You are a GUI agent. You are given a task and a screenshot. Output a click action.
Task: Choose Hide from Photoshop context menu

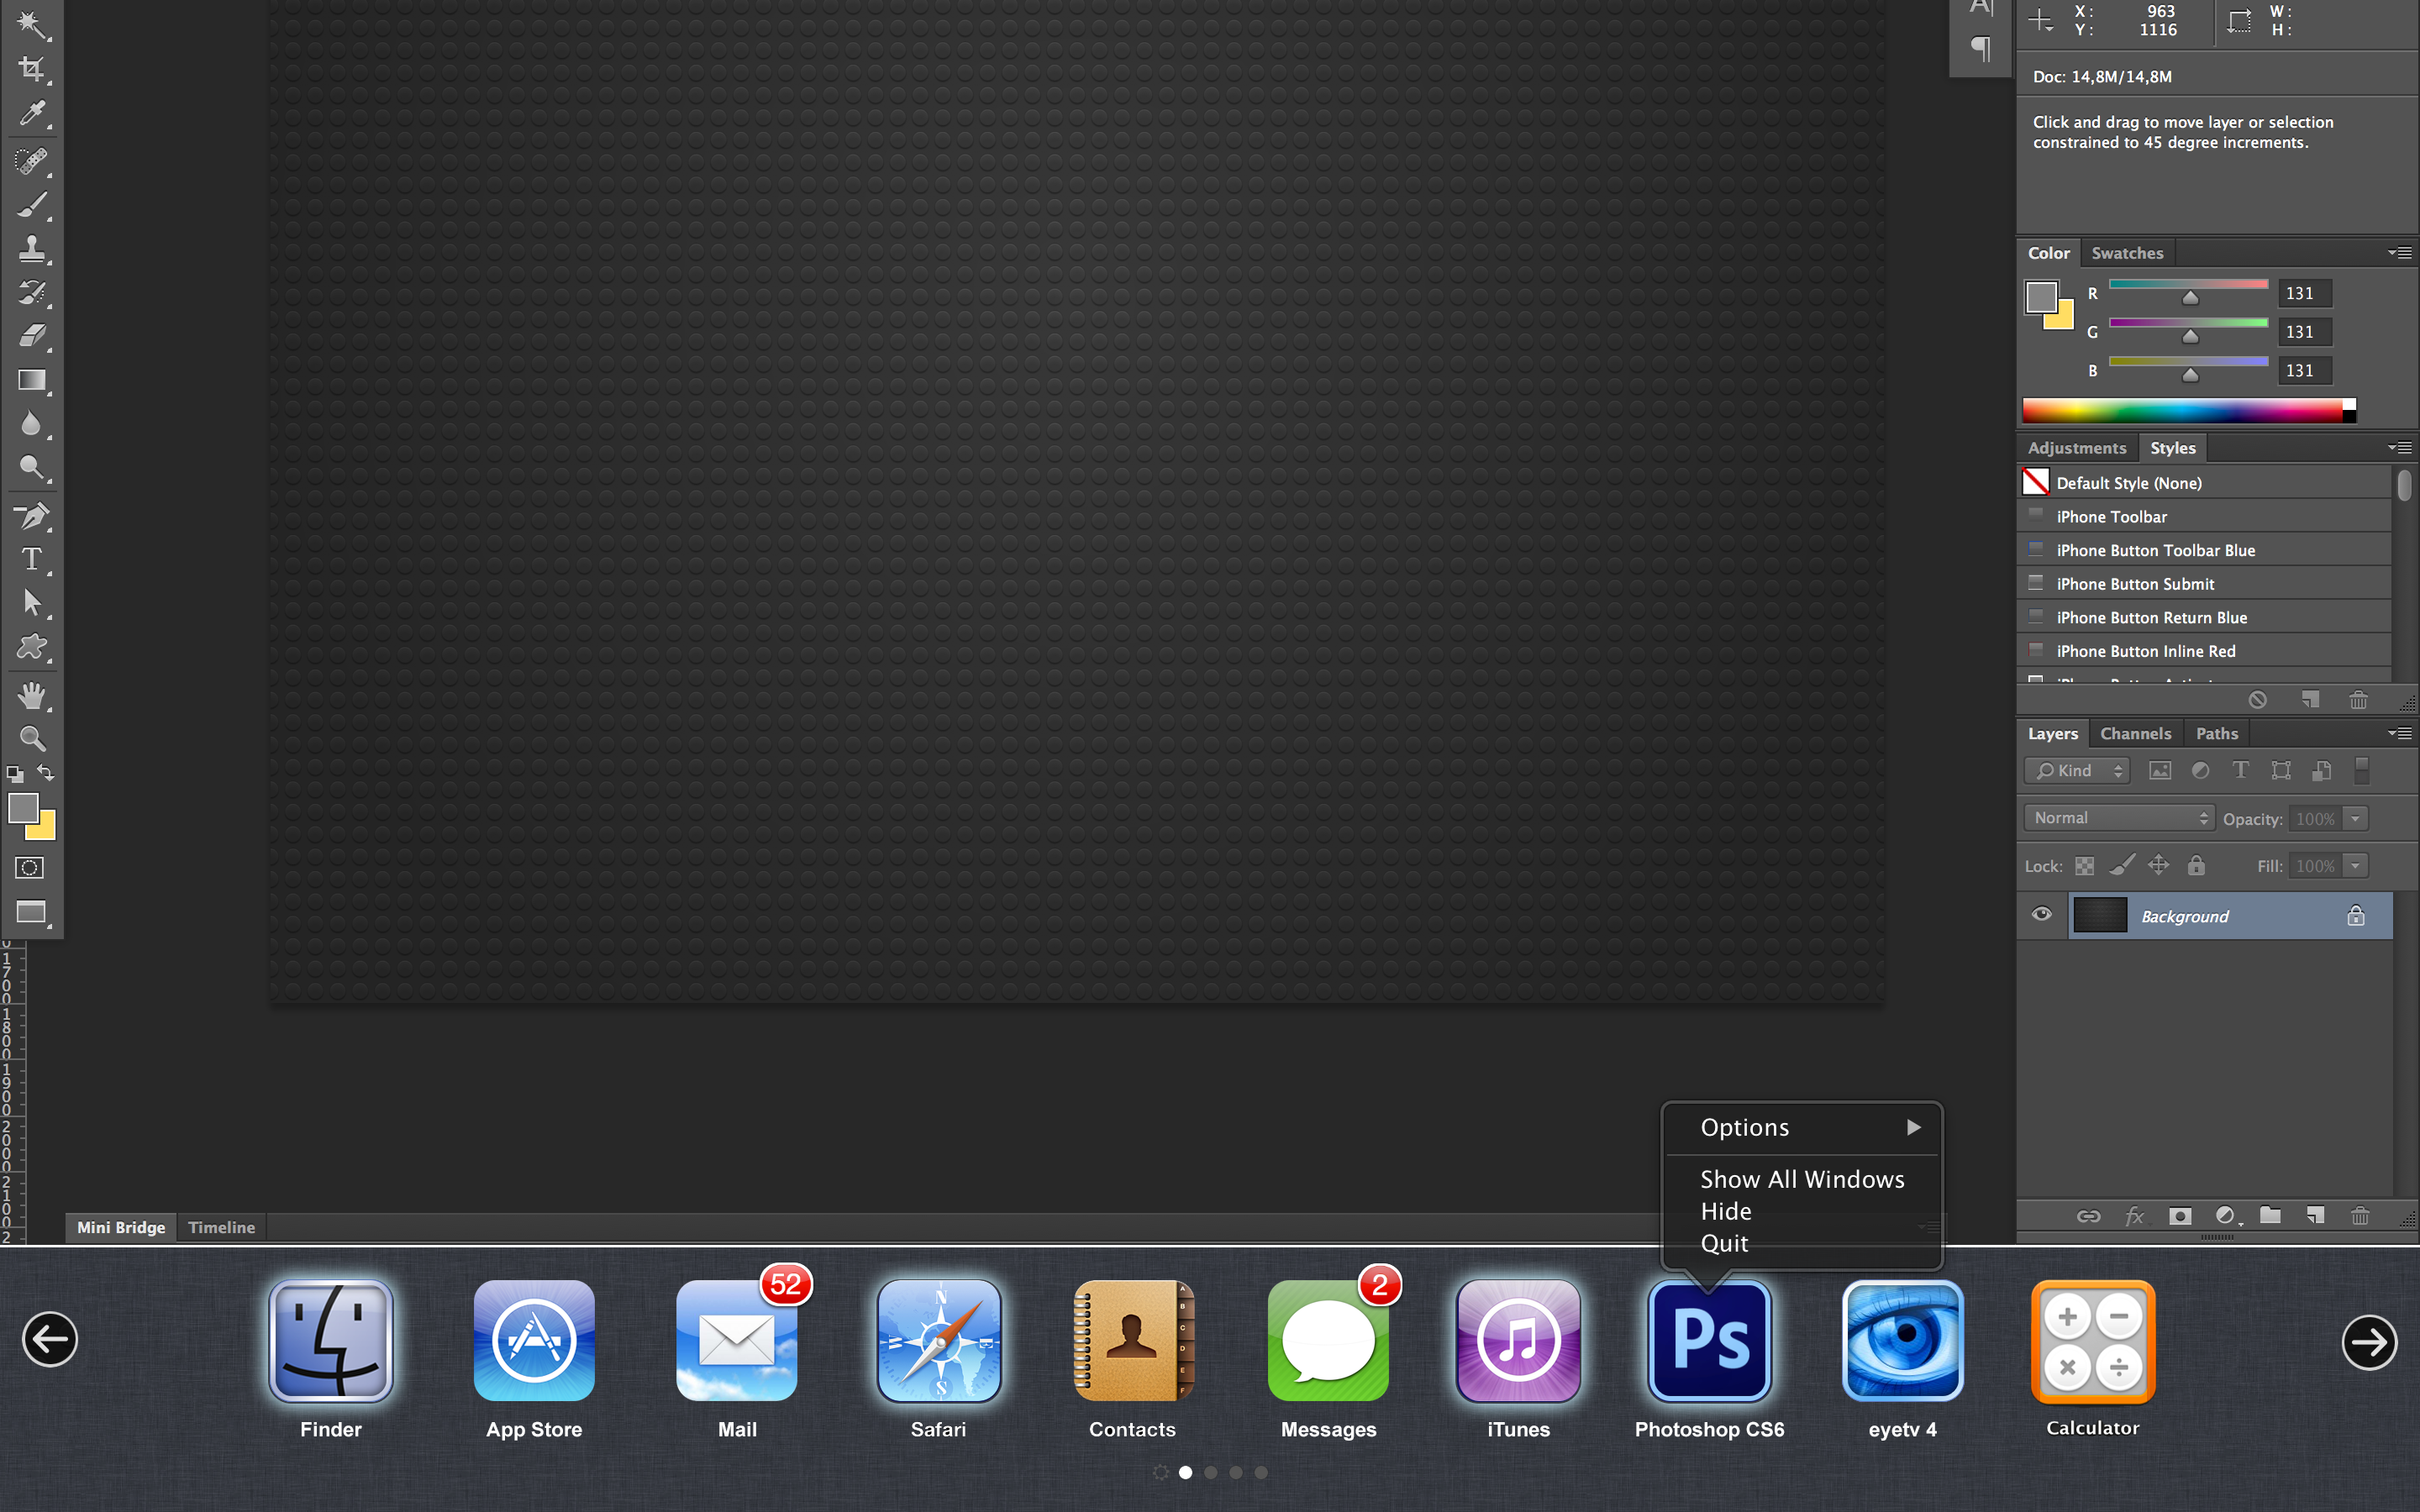(1726, 1211)
